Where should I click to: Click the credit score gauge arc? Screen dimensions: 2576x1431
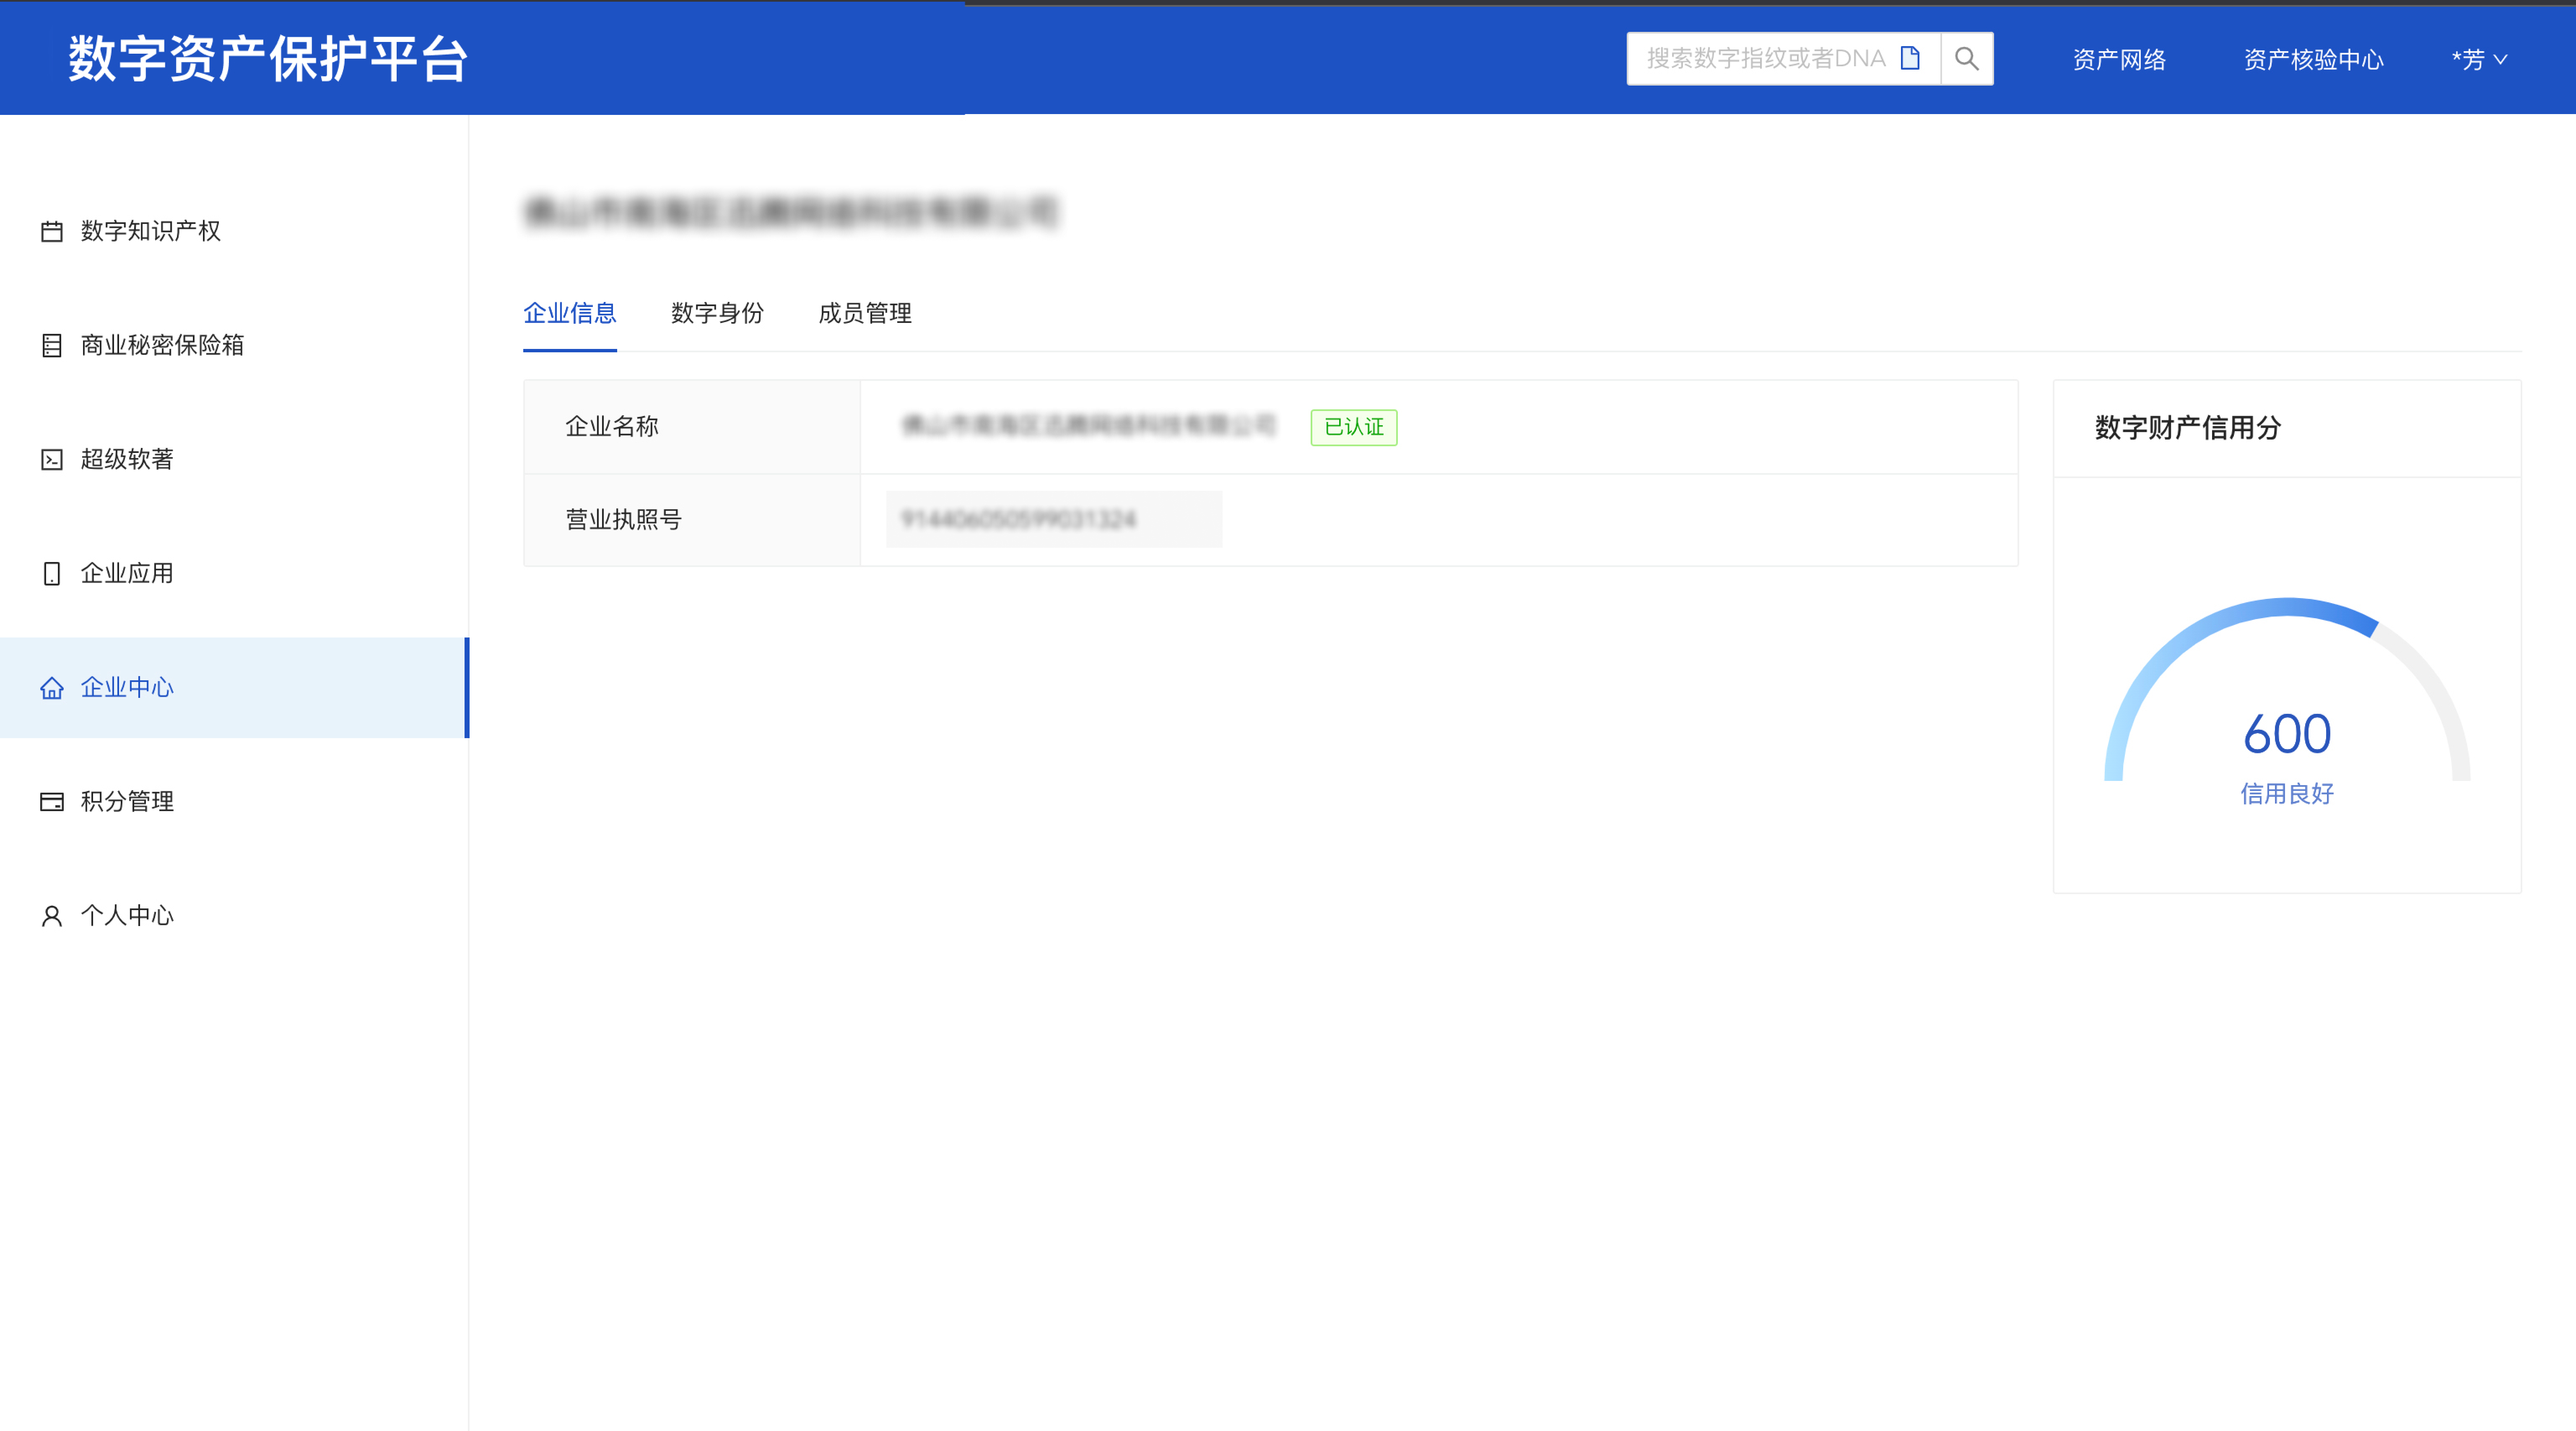tap(2287, 689)
